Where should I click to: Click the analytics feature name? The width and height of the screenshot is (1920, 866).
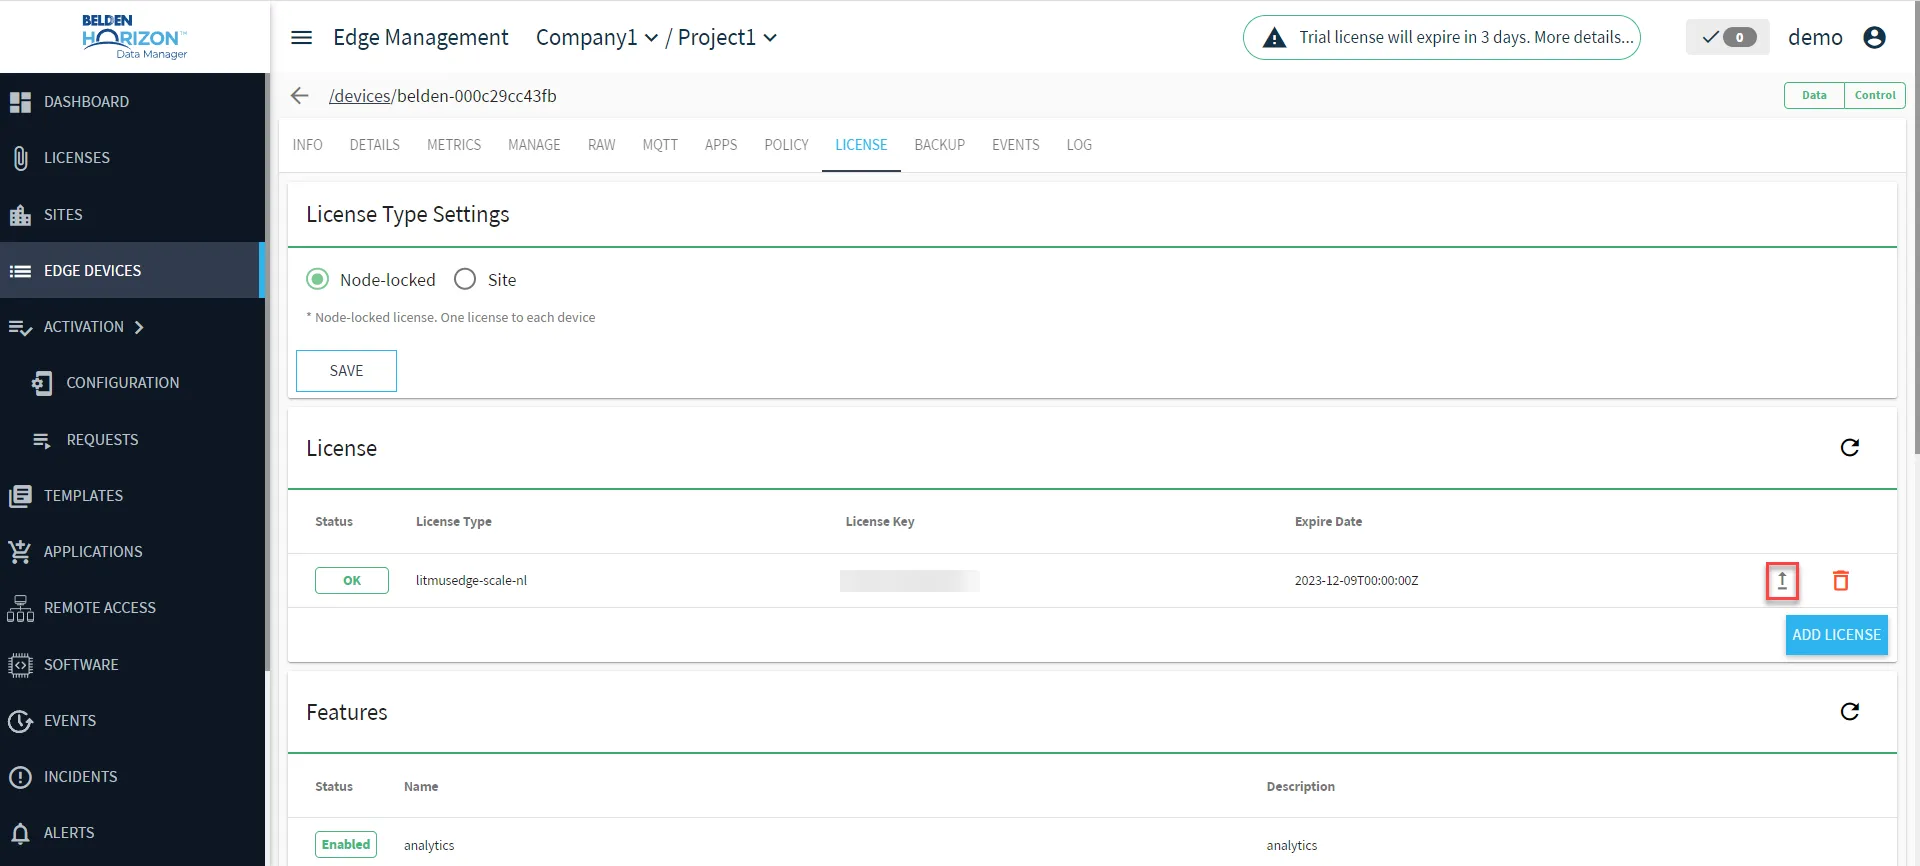click(429, 846)
